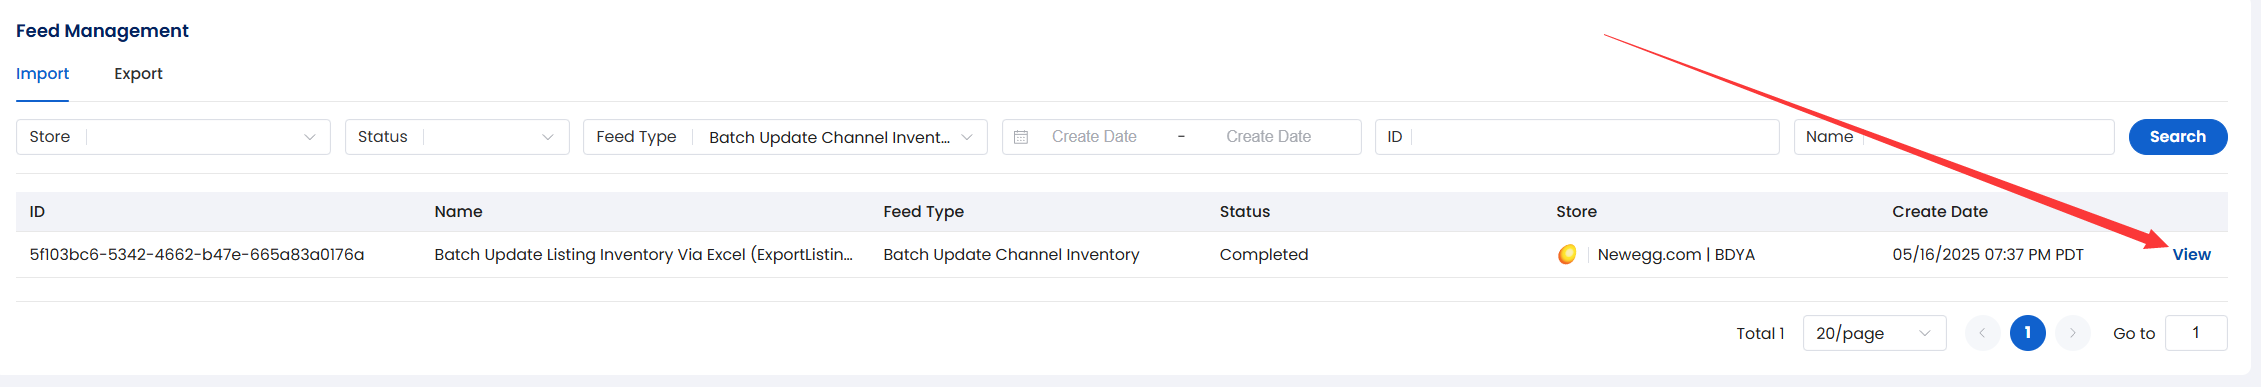Click the start Create Date field

(1094, 137)
